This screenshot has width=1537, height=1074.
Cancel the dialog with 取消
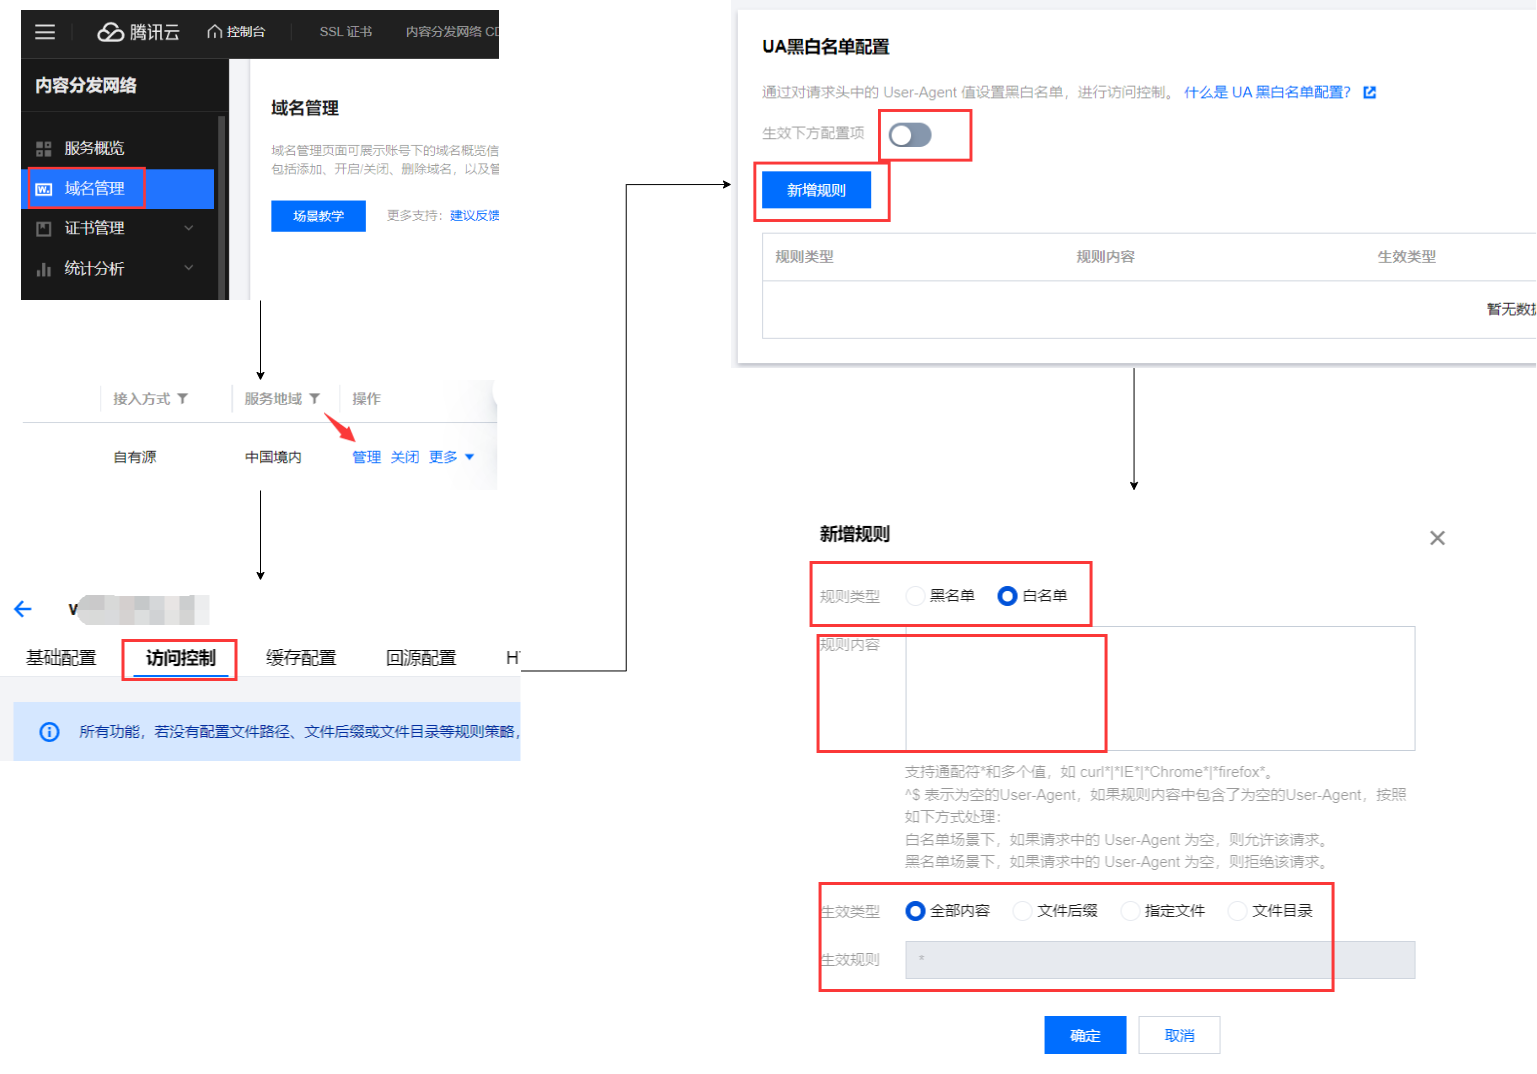(x=1179, y=1035)
